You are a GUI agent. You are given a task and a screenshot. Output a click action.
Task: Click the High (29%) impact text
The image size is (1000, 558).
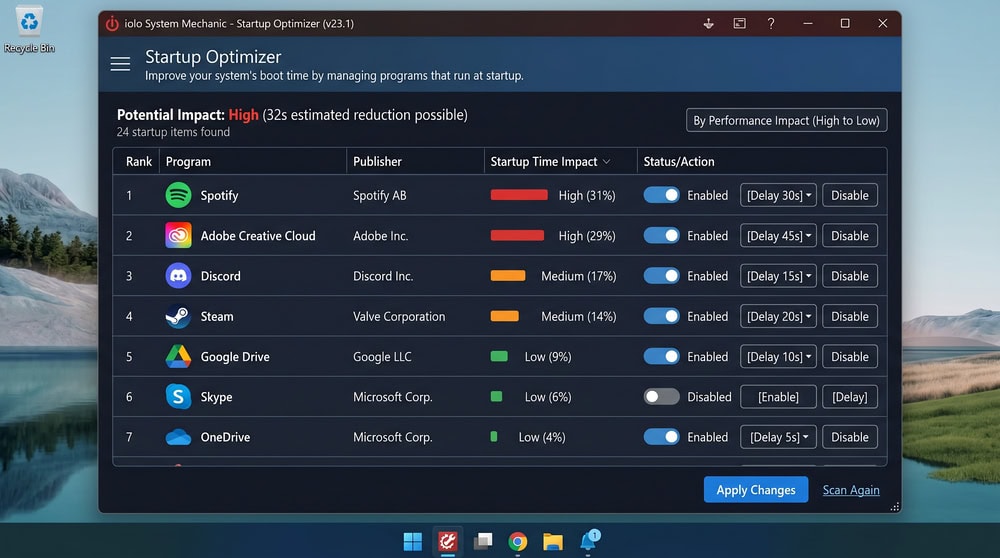pos(587,236)
